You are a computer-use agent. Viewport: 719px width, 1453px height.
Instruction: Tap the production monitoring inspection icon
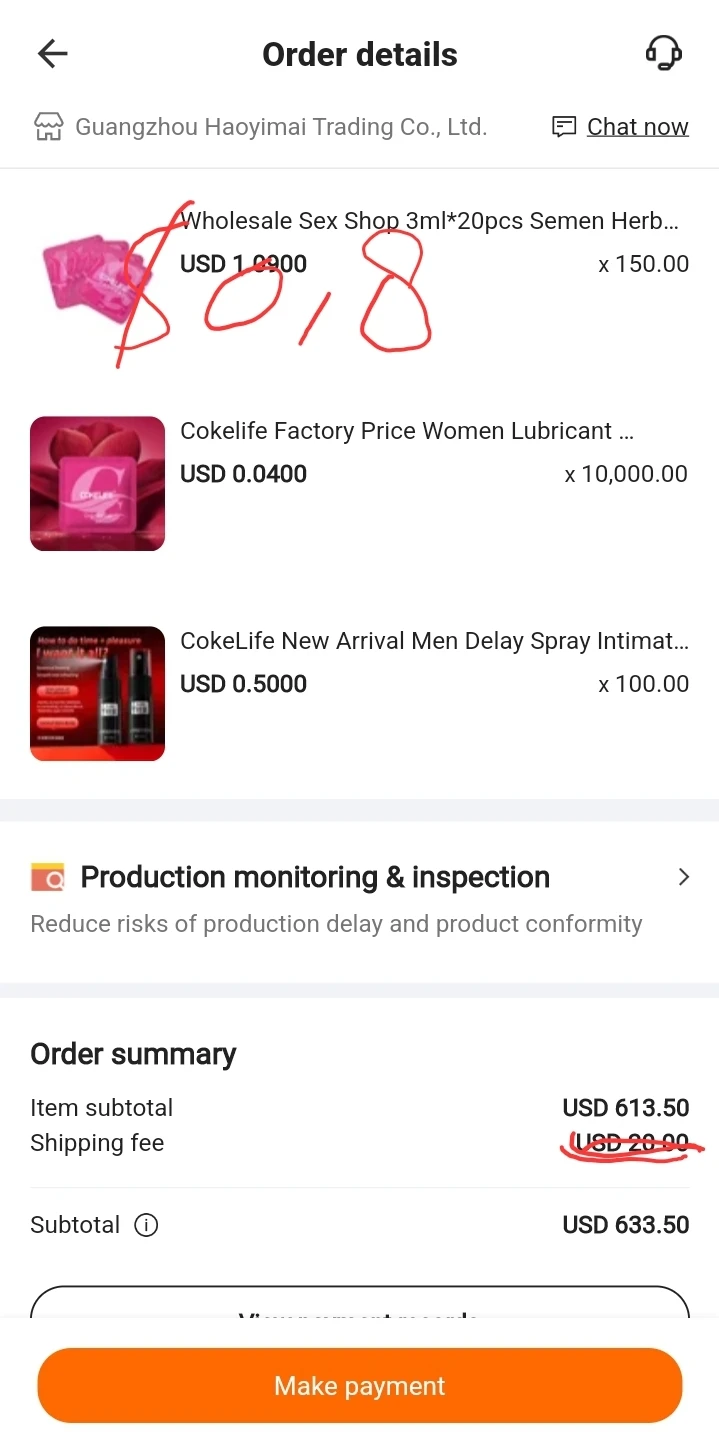click(48, 877)
